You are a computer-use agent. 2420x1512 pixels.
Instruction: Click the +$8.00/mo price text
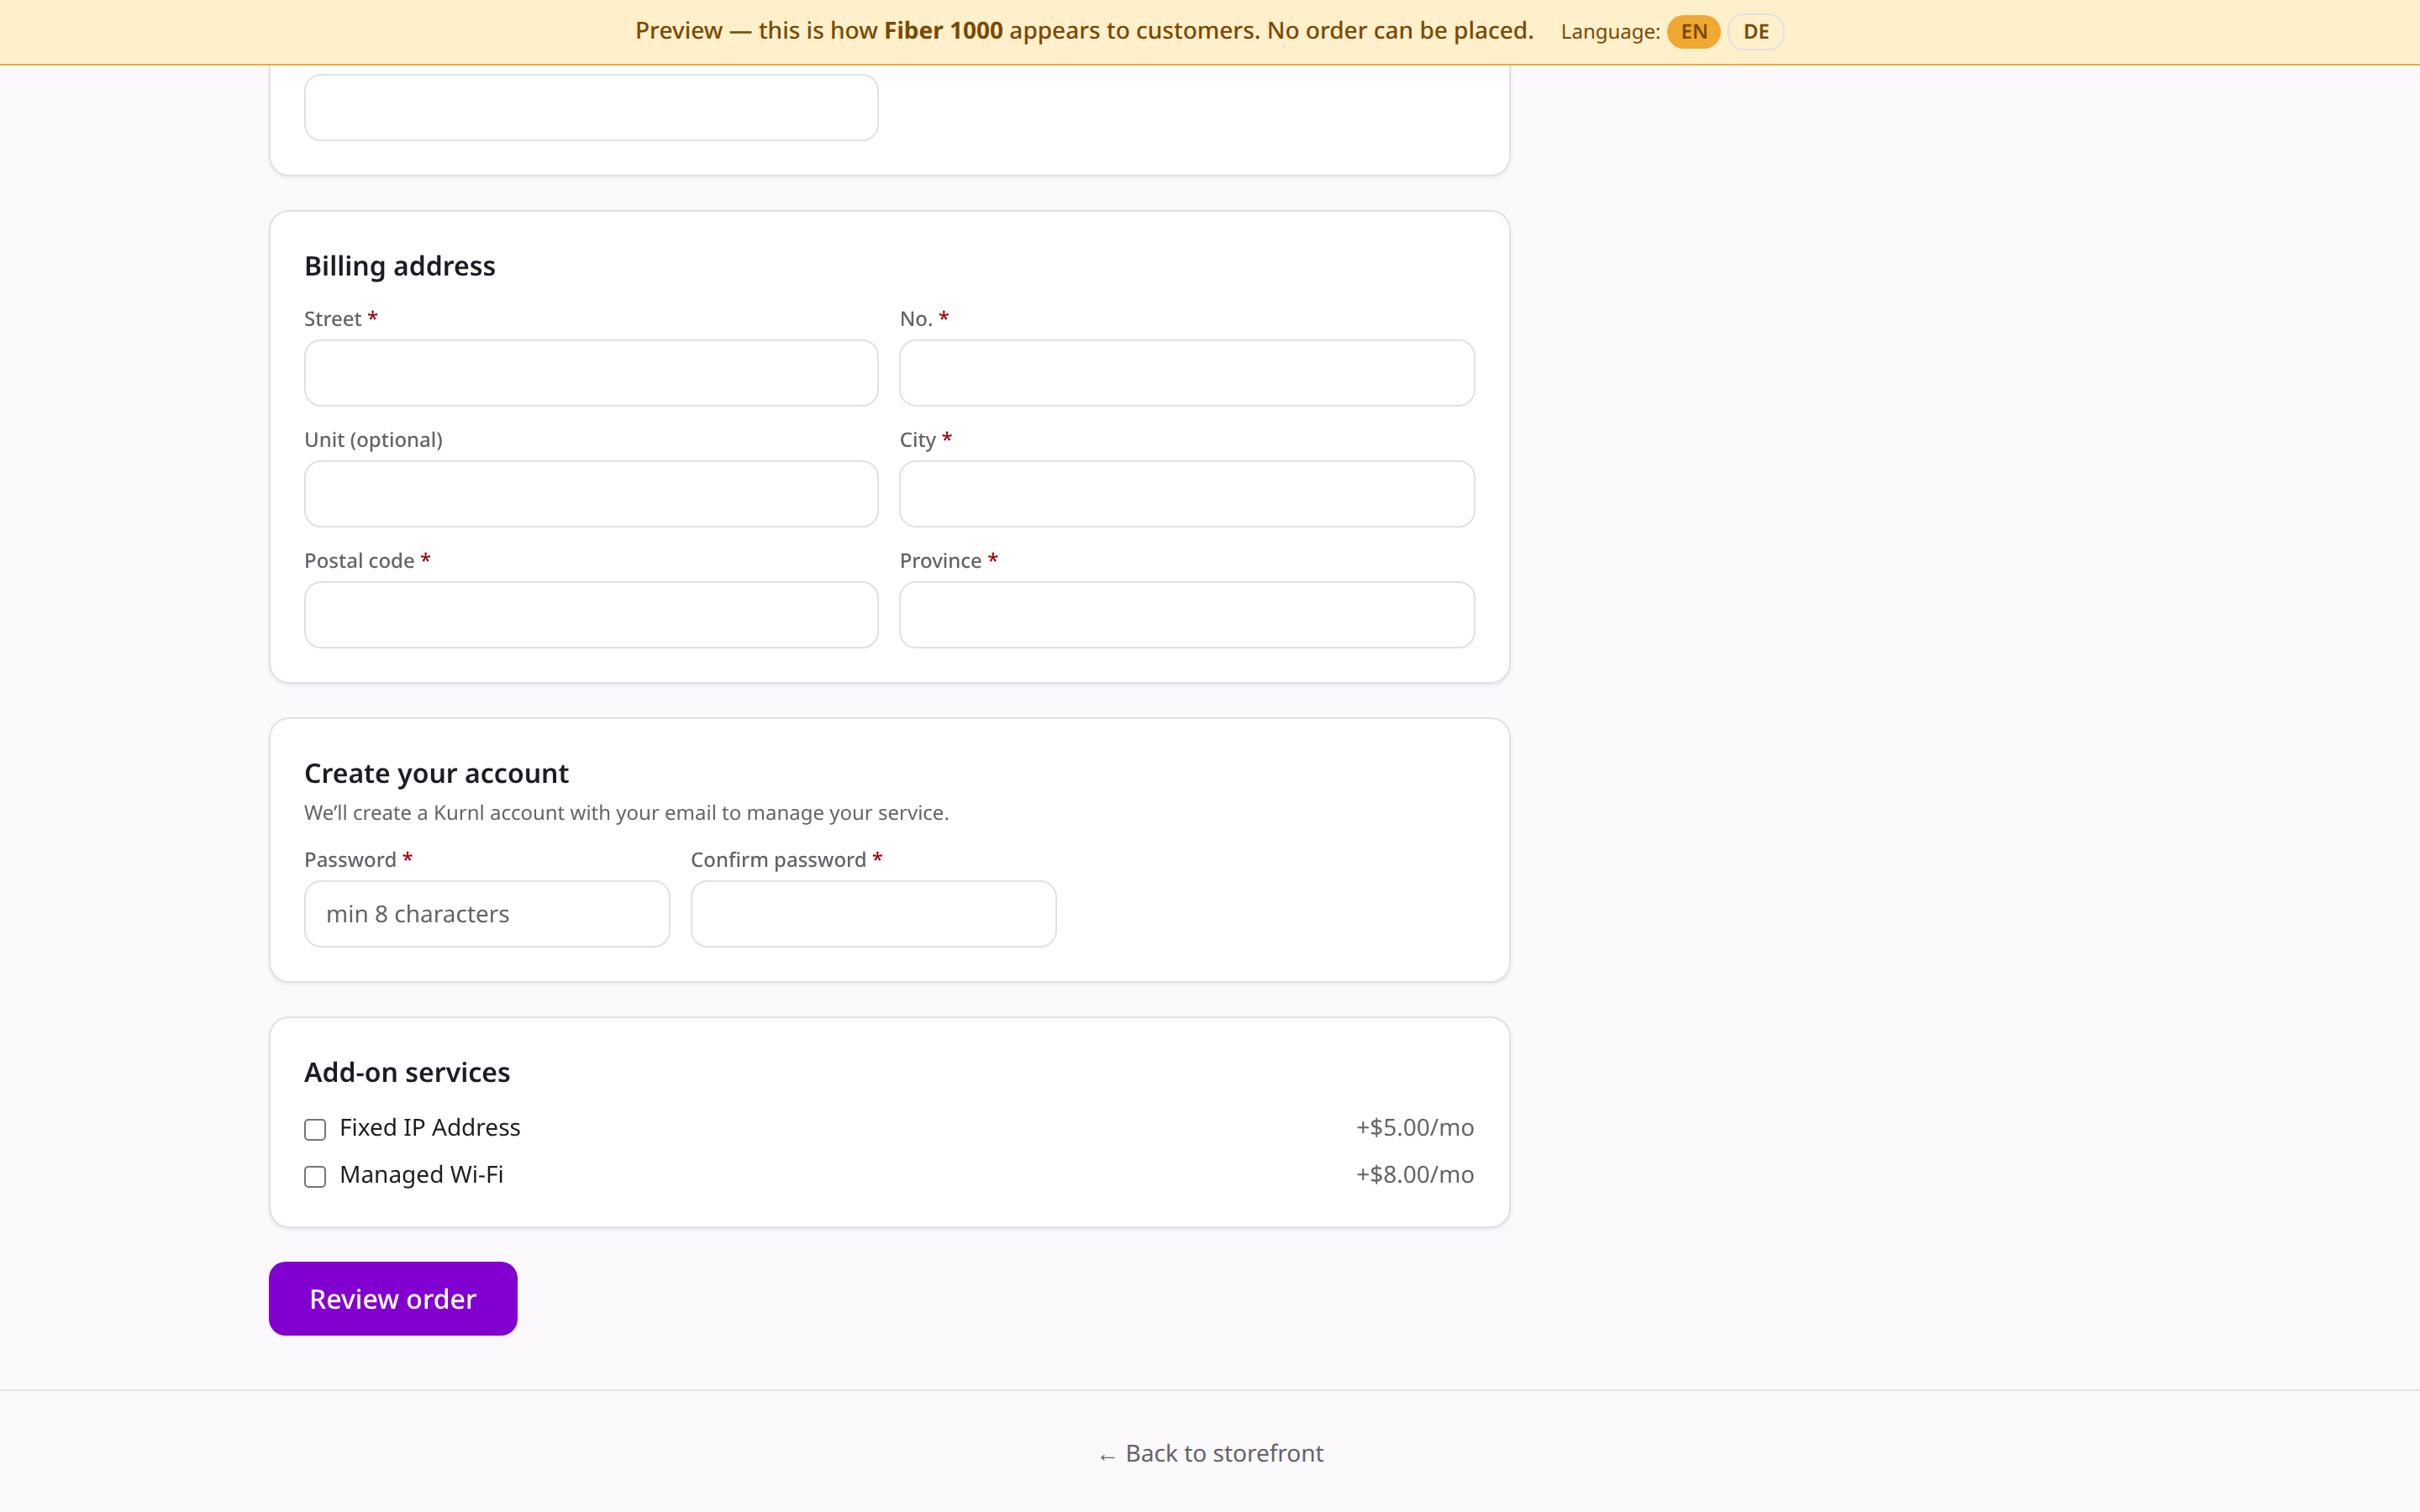[x=1415, y=1175]
